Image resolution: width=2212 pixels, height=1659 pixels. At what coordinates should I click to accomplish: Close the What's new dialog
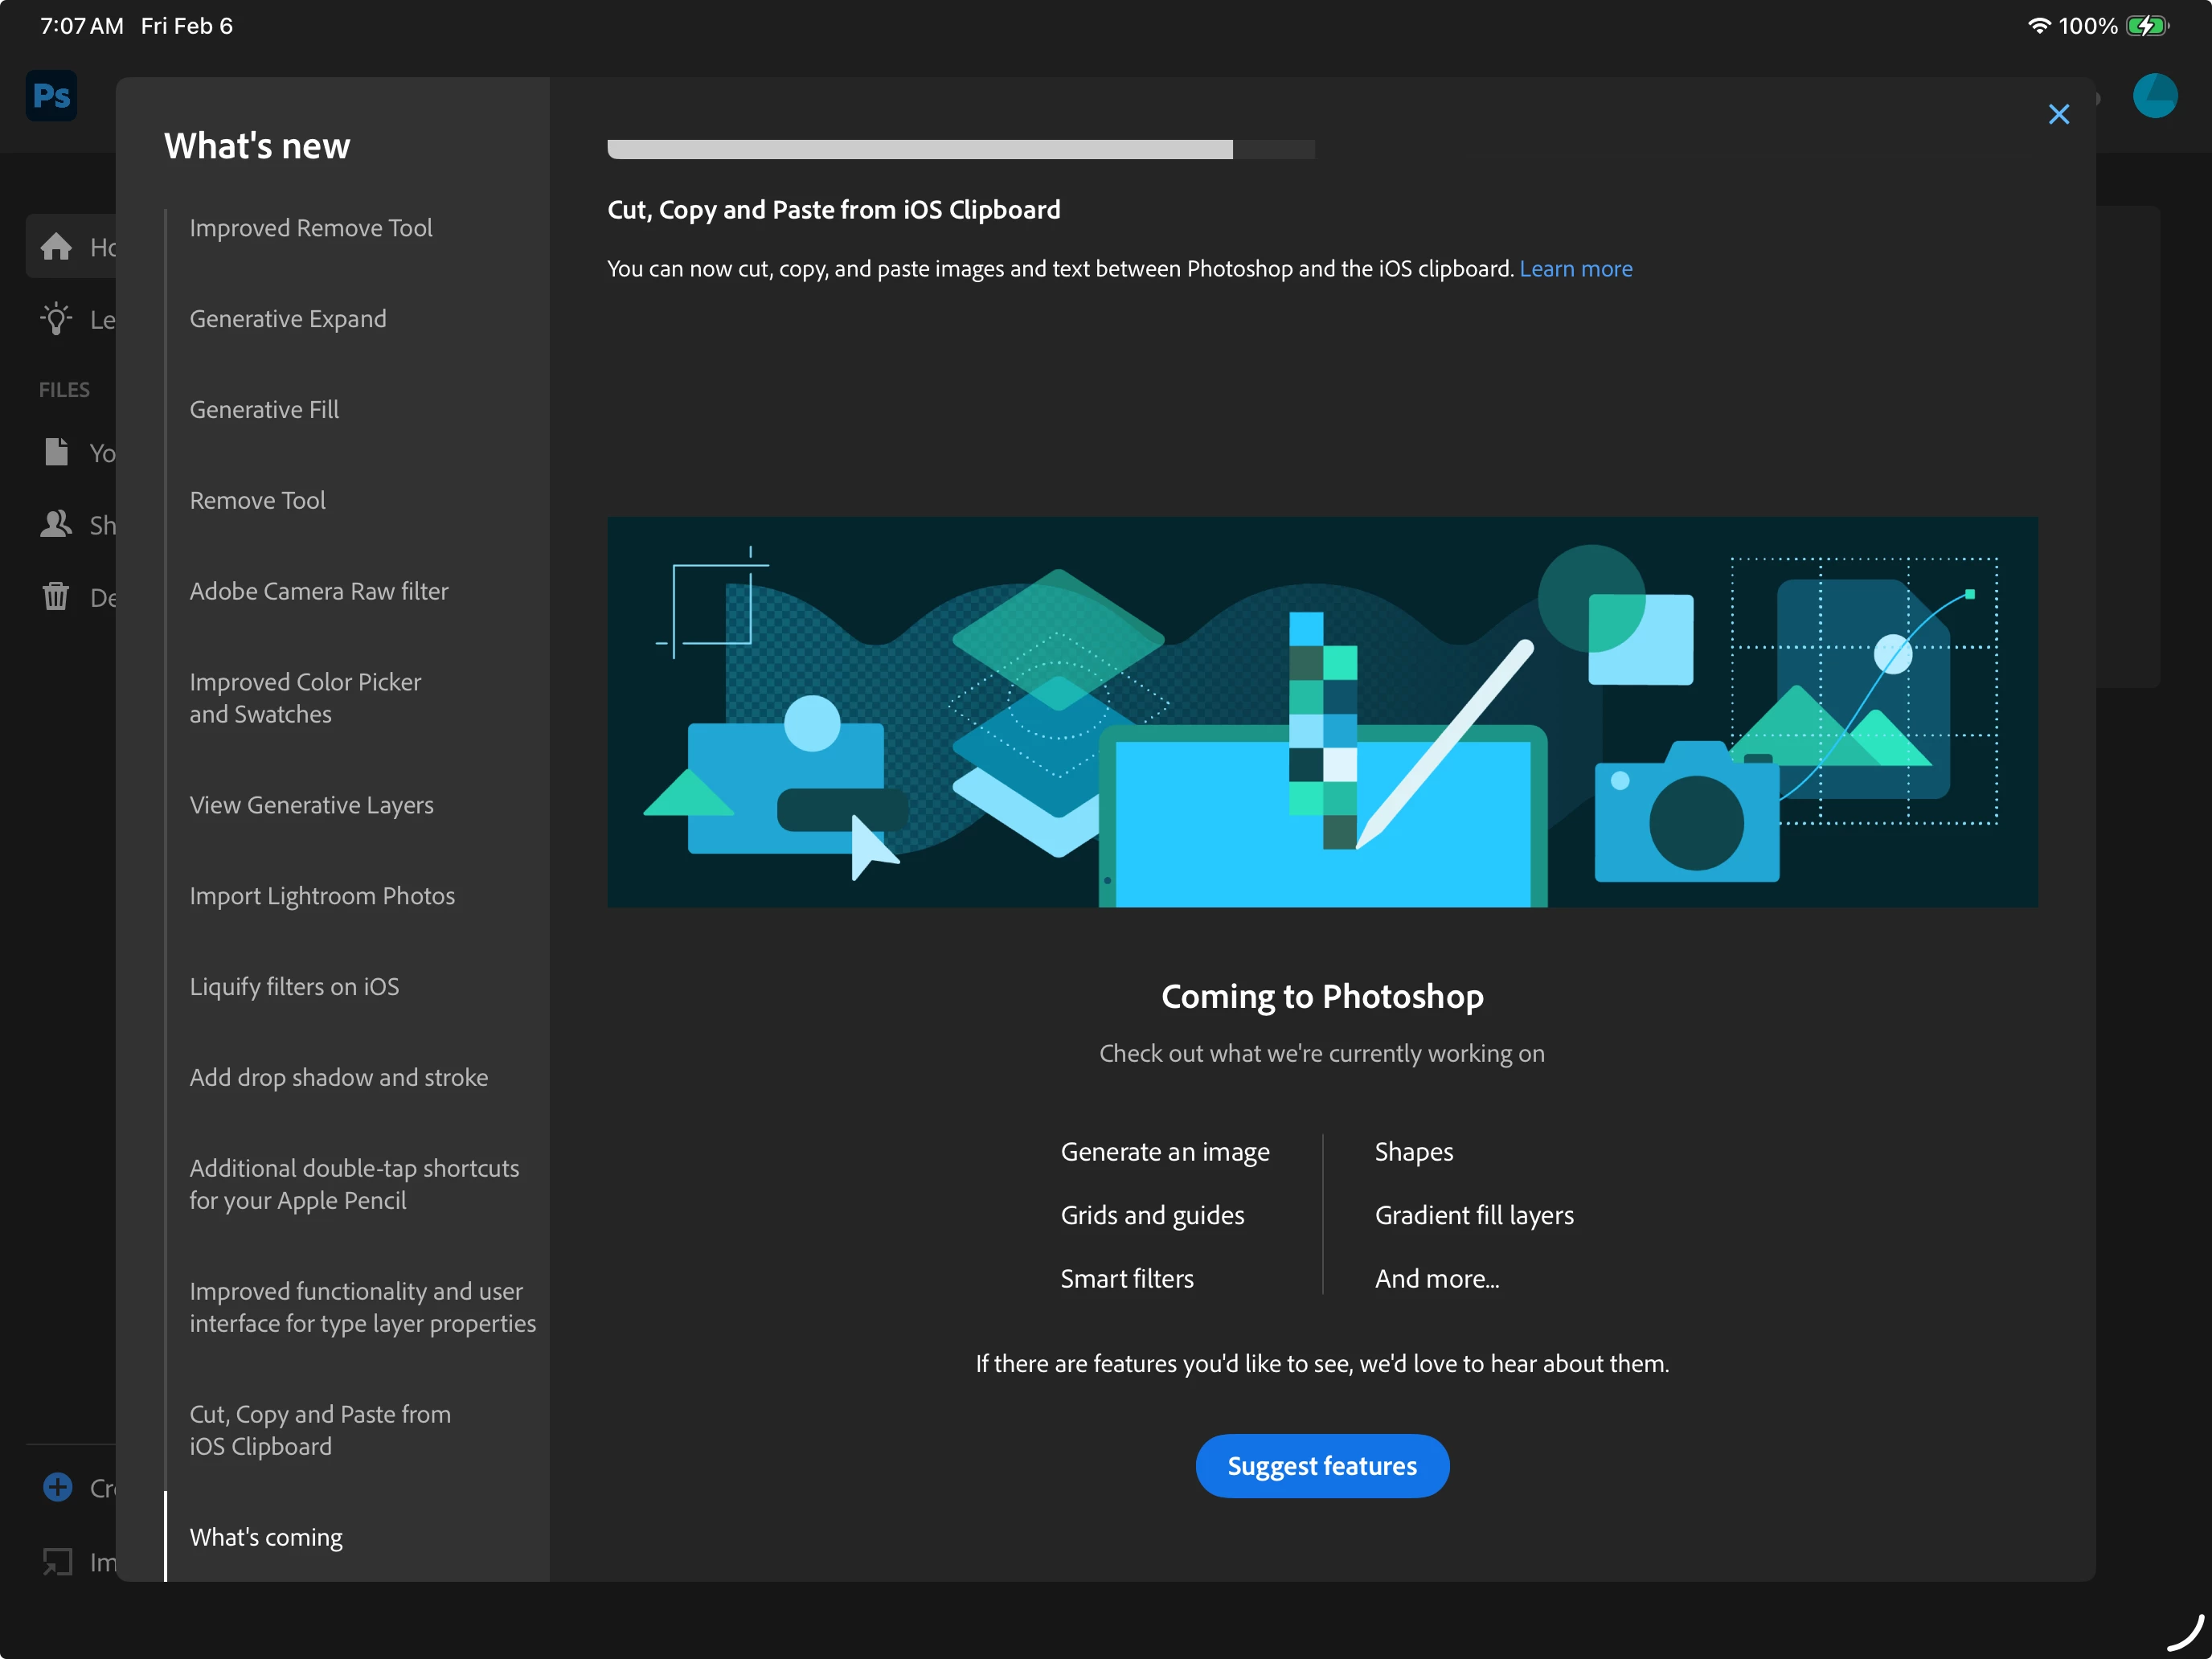2058,114
